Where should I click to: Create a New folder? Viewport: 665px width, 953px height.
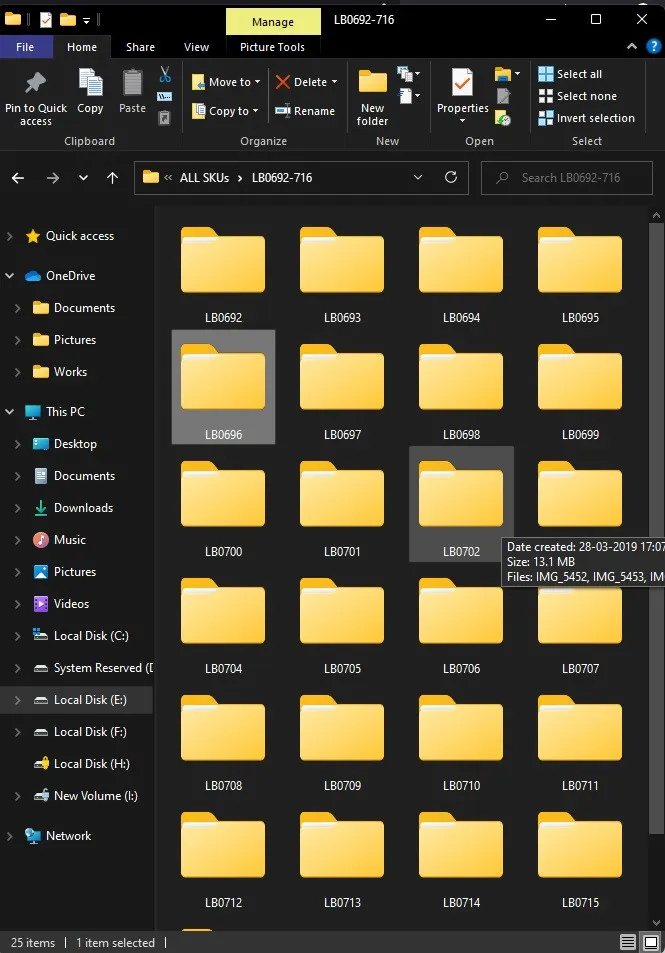pyautogui.click(x=373, y=97)
